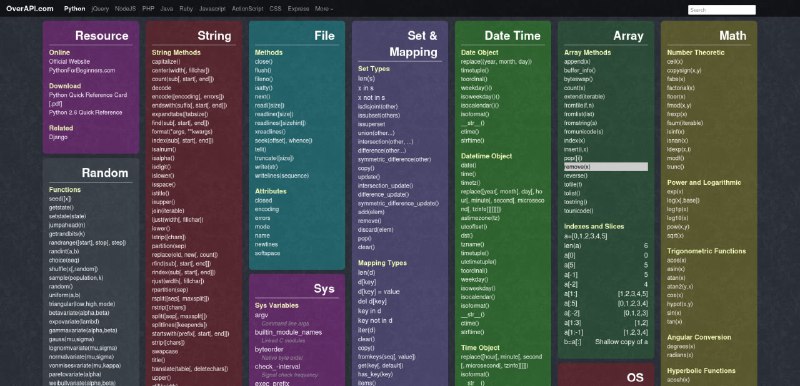This screenshot has height=386, width=800.
Task: Open Python 2.6 Quick Reference link
Action: tap(85, 112)
